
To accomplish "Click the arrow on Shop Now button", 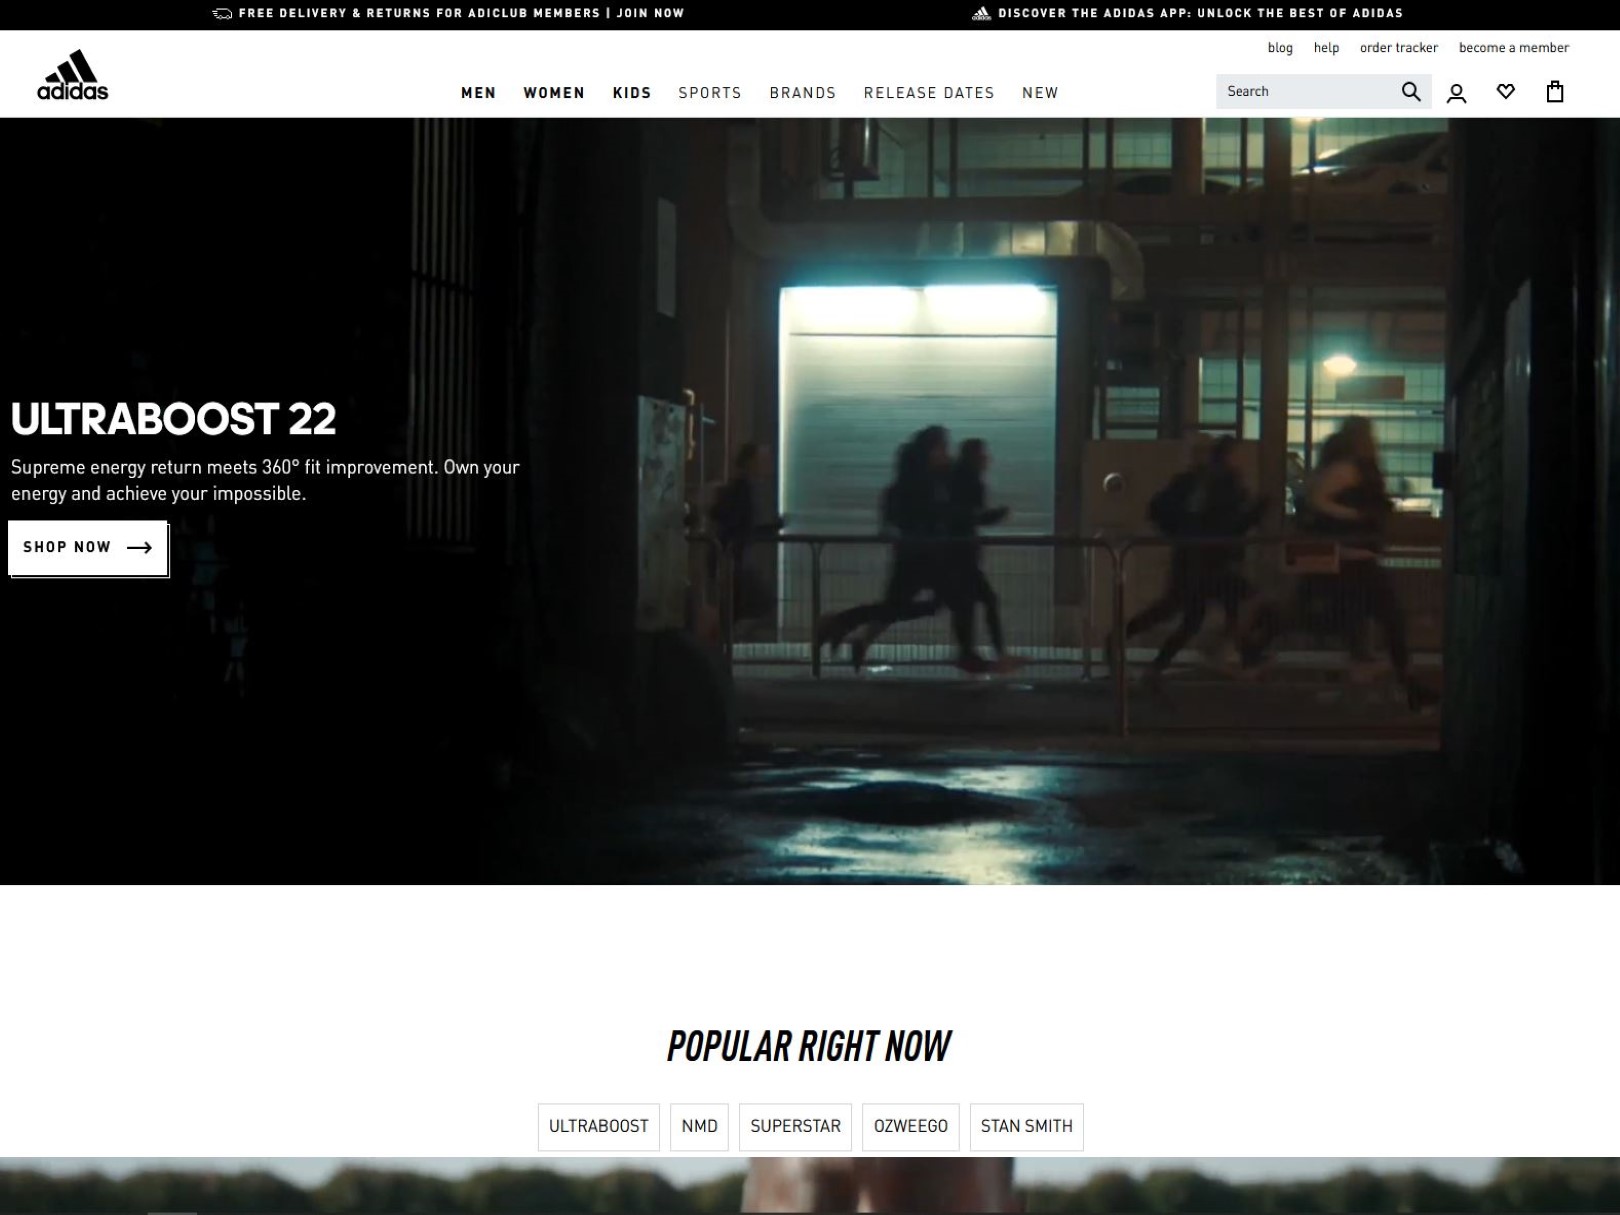I will point(139,547).
